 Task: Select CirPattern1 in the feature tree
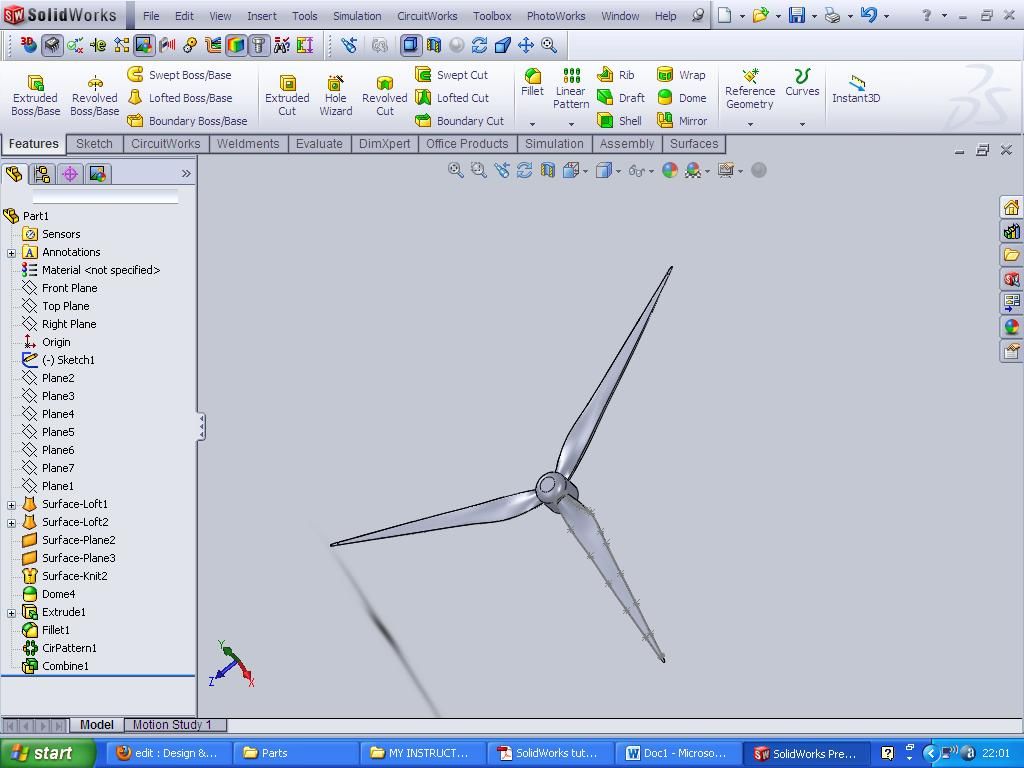(69, 648)
